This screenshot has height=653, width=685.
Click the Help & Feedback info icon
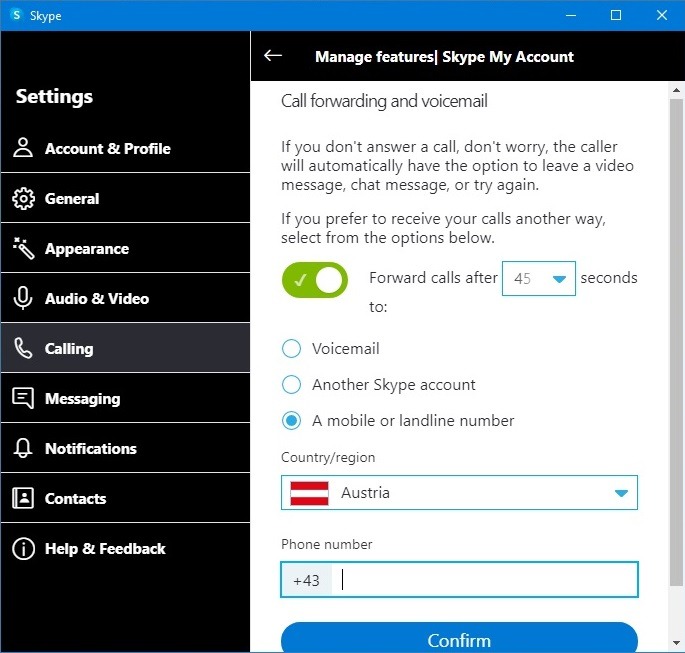point(23,548)
